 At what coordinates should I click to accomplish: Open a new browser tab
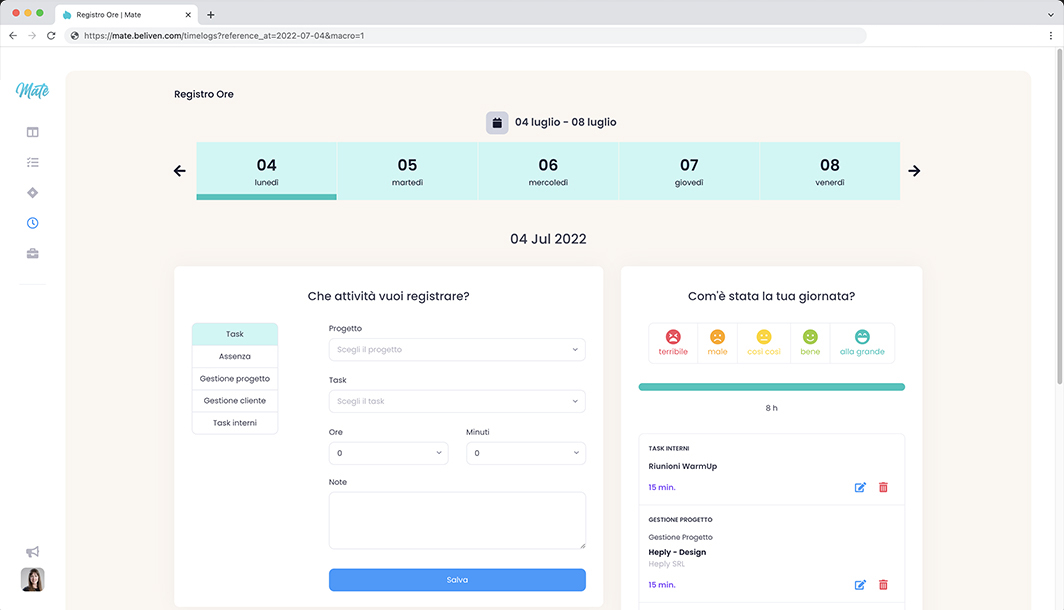210,14
